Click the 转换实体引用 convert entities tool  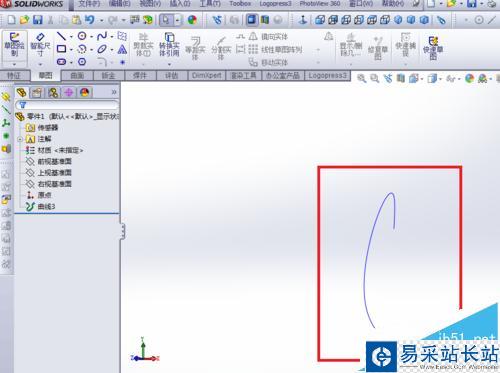(169, 45)
